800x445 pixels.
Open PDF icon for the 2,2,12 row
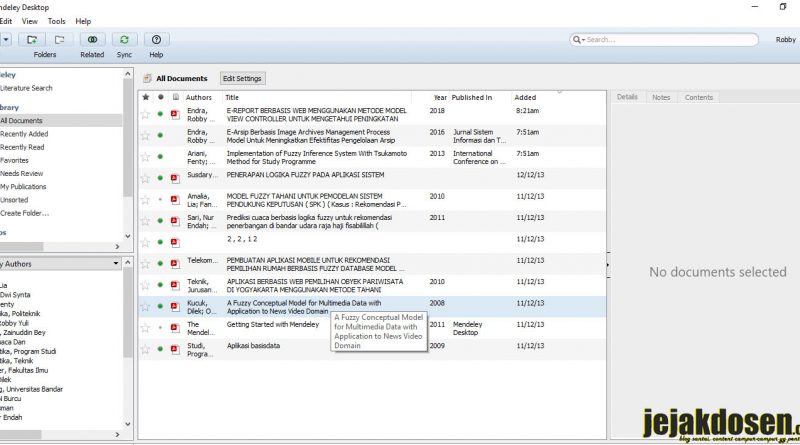(x=175, y=242)
